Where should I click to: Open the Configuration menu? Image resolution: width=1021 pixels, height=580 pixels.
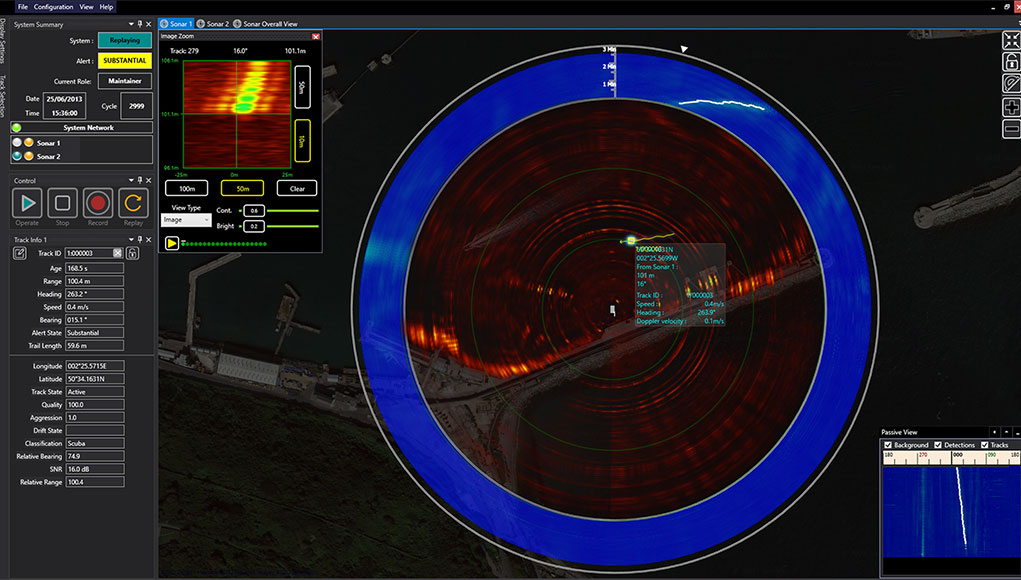point(53,6)
